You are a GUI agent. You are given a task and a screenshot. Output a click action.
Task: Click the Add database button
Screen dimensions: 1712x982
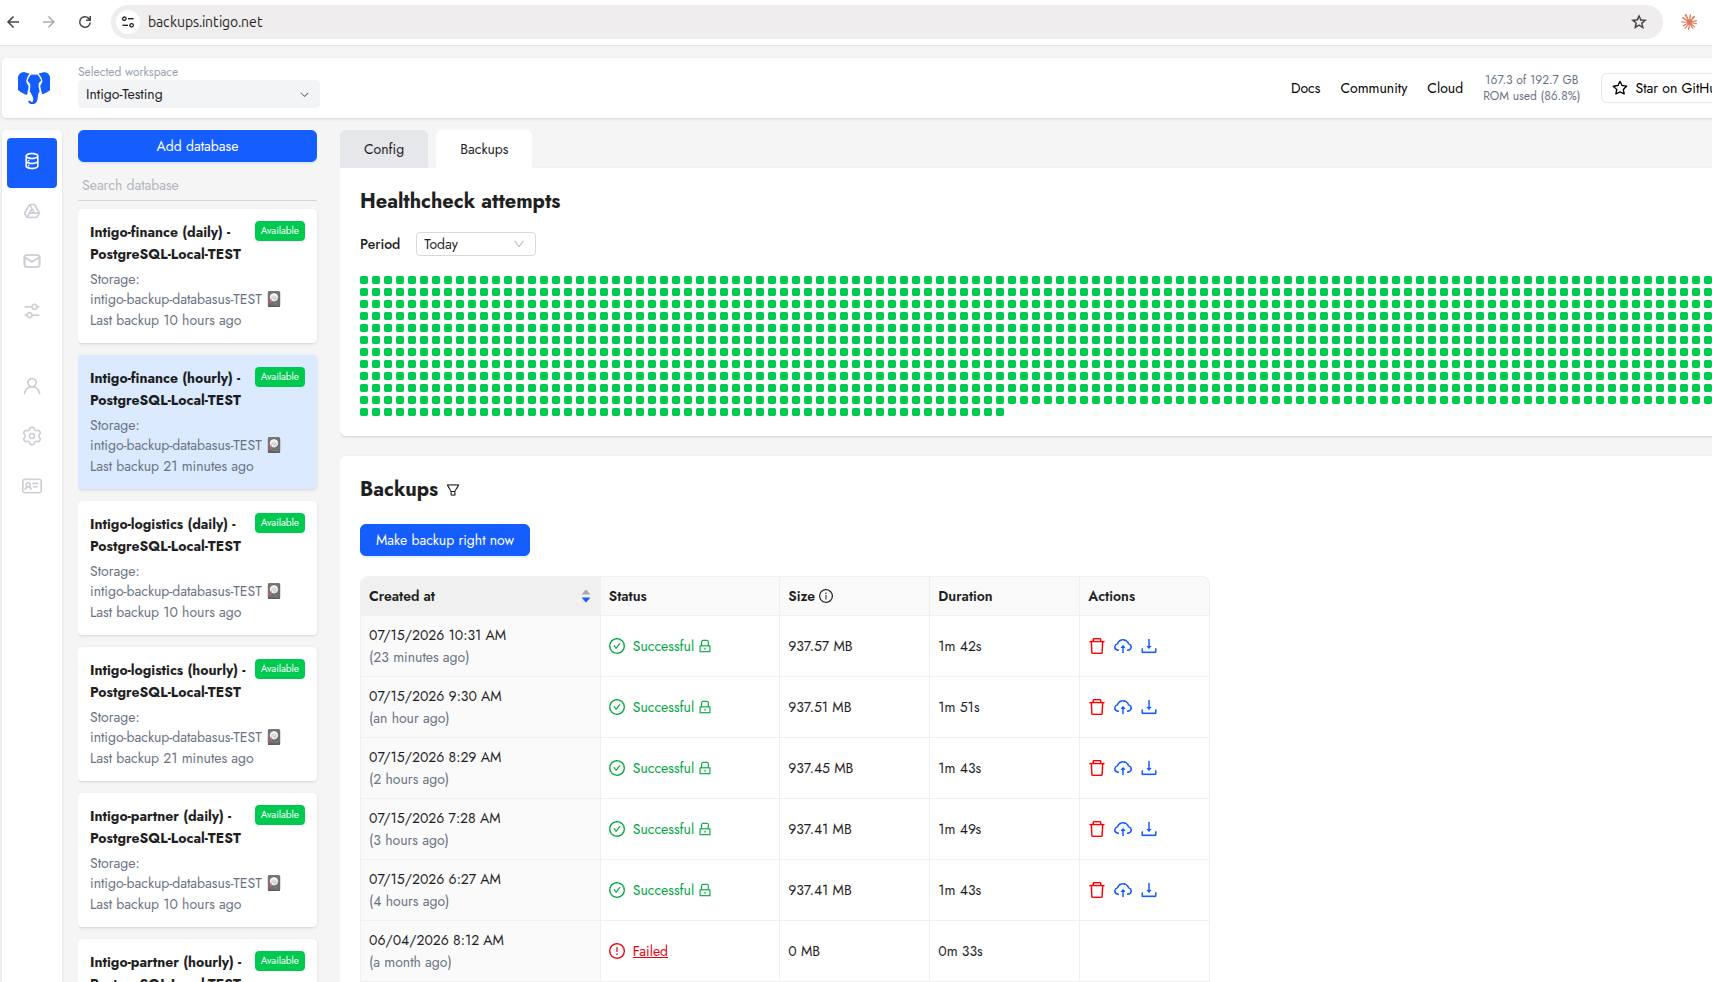tap(197, 146)
